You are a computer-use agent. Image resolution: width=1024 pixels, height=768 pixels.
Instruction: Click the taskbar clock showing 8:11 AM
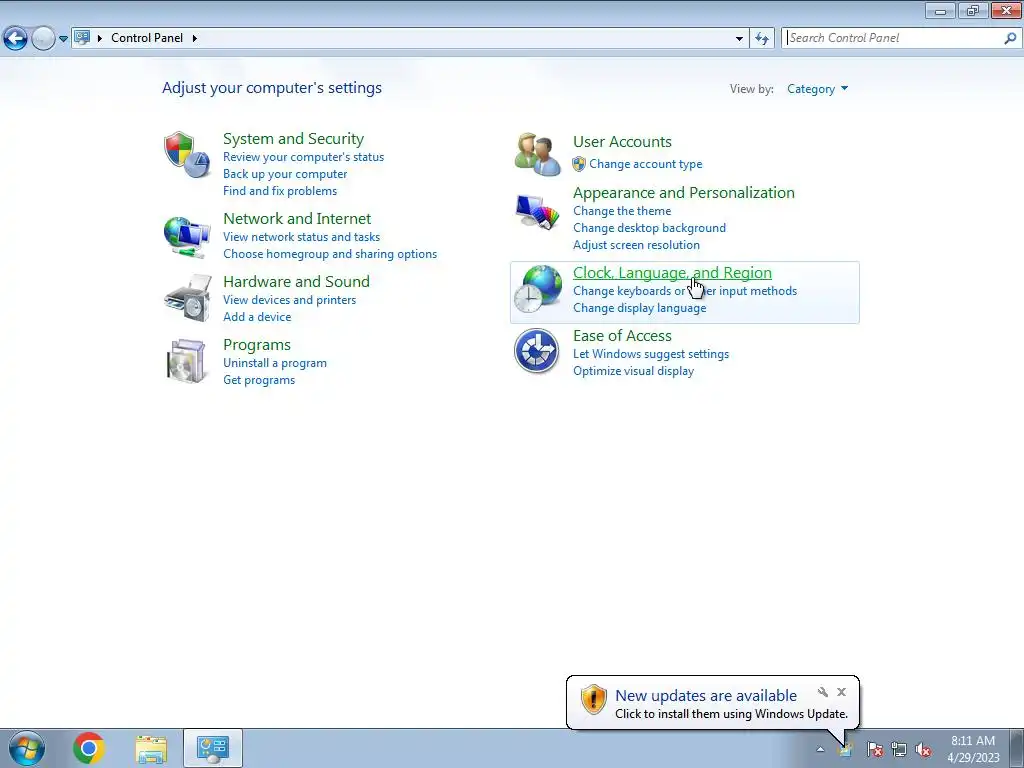click(973, 749)
